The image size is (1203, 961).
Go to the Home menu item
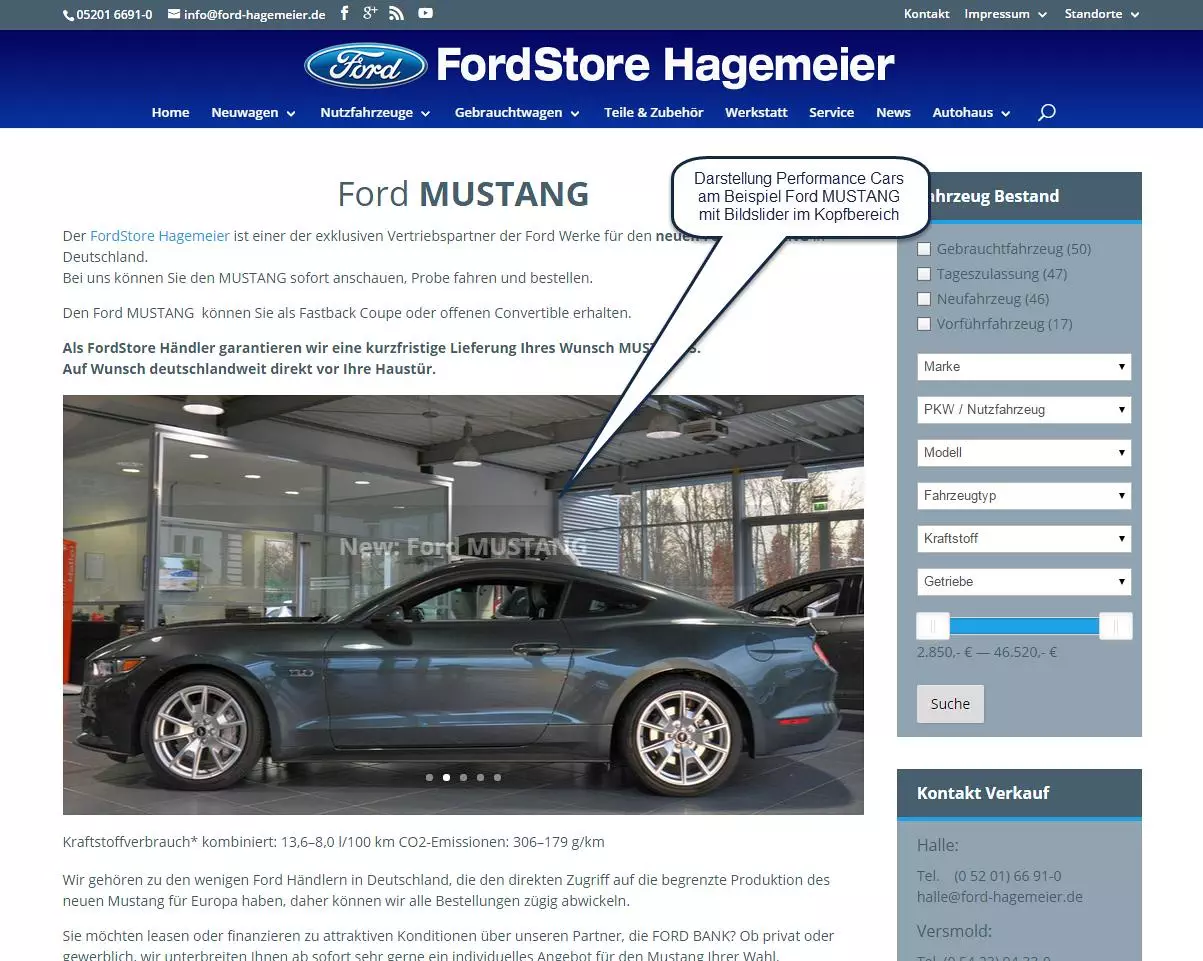170,113
